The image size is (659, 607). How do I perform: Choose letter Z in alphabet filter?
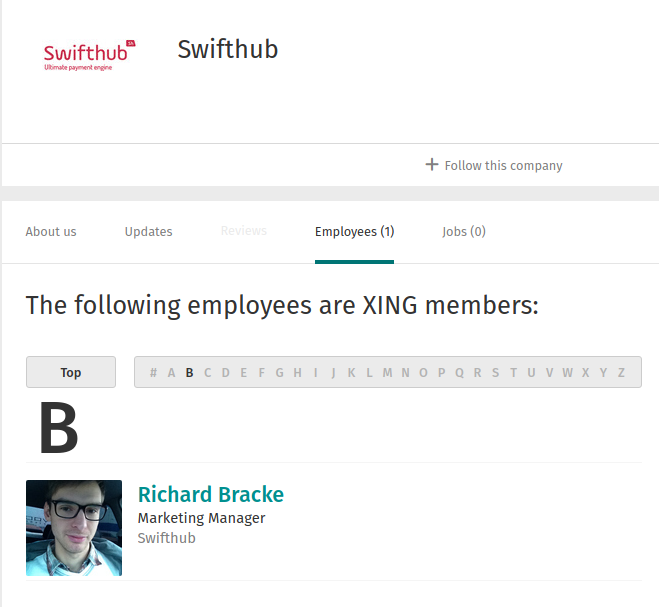pyautogui.click(x=621, y=372)
